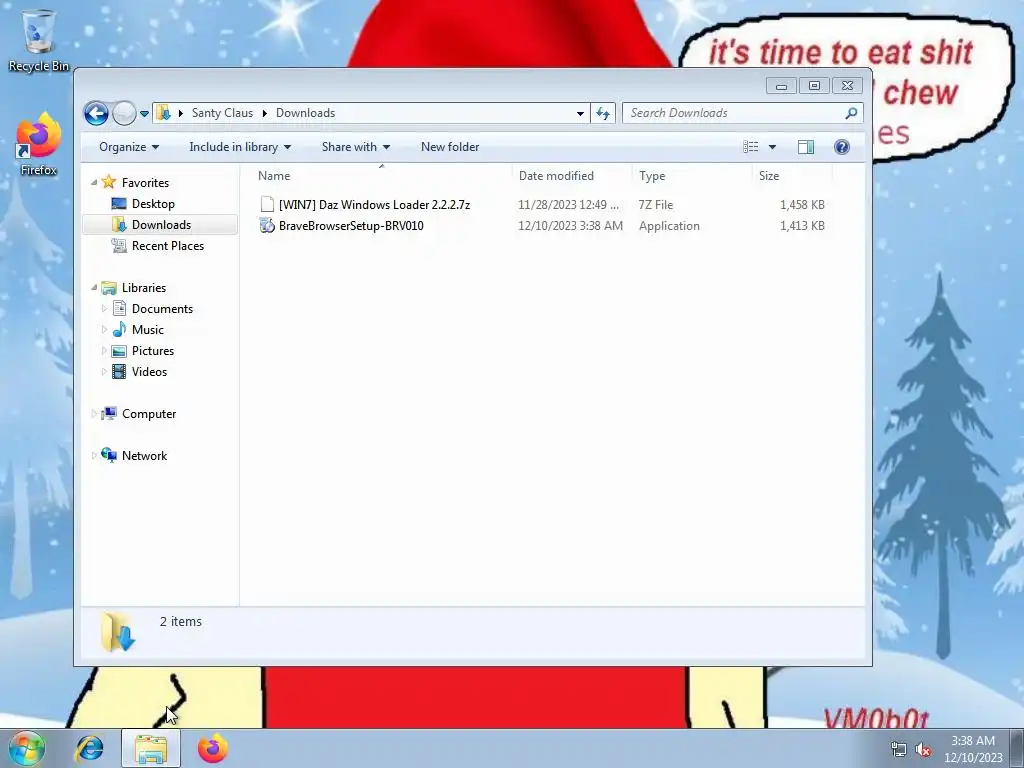Click the 7Z File type cell
Screen dimensions: 1024x768
click(656, 204)
